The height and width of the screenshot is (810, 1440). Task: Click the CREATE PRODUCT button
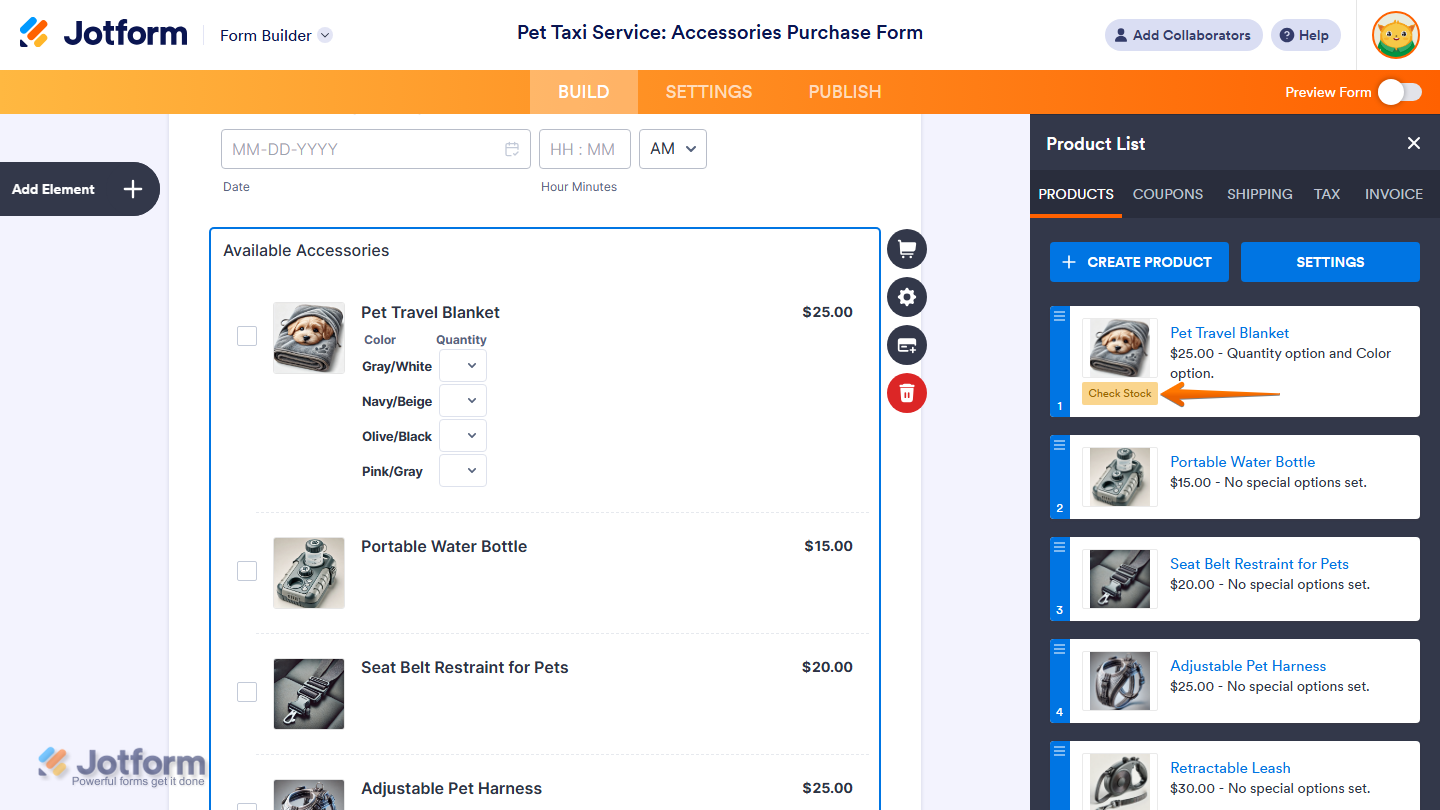tap(1139, 262)
